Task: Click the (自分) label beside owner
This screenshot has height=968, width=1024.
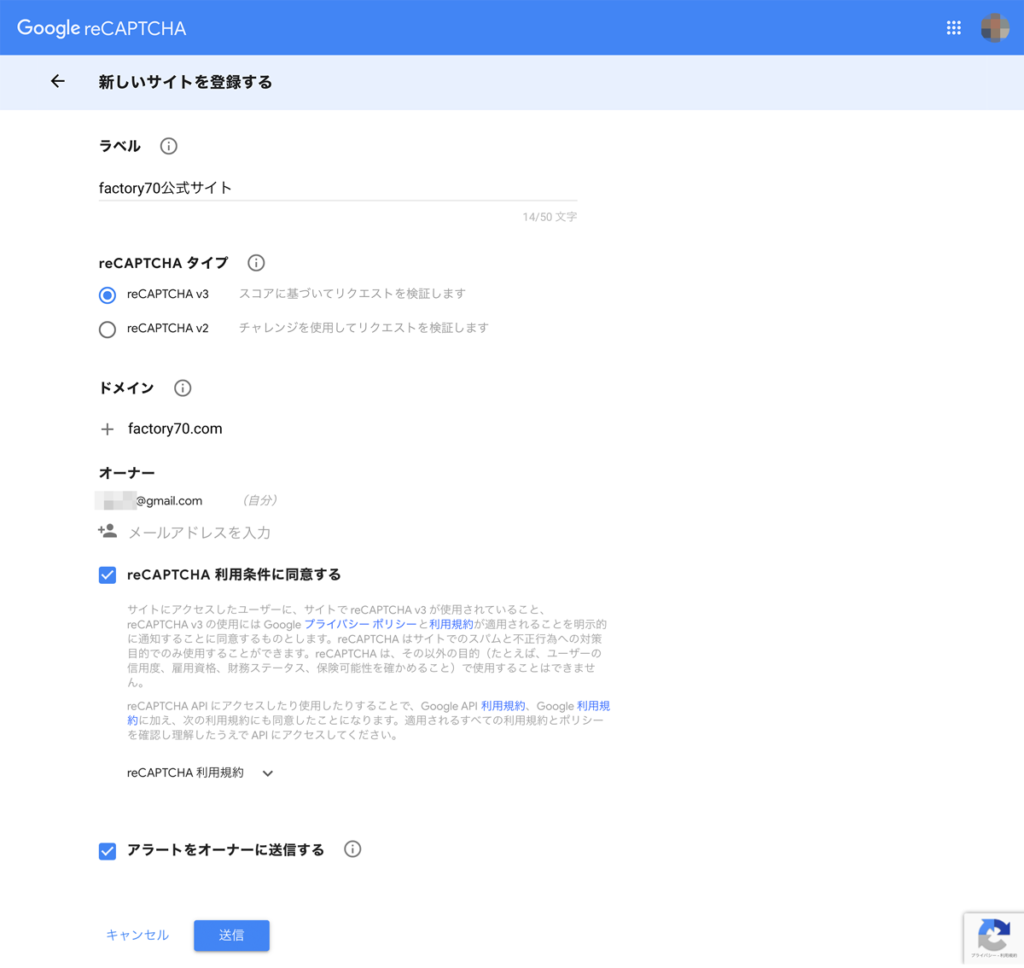Action: click(x=259, y=500)
